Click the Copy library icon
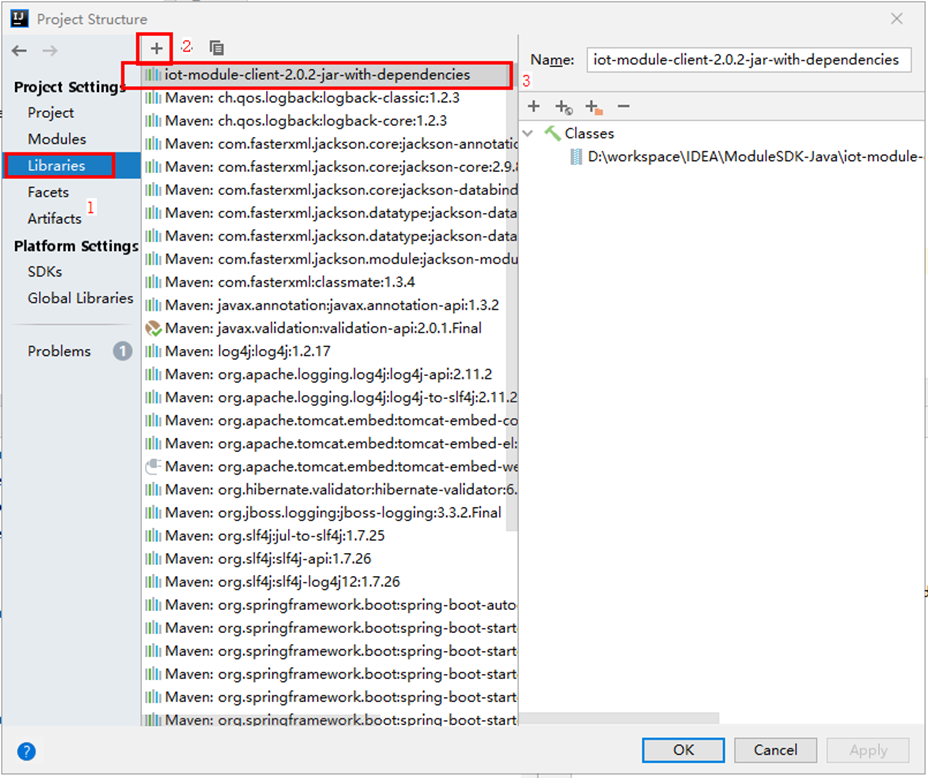The width and height of the screenshot is (928, 778). click(217, 48)
